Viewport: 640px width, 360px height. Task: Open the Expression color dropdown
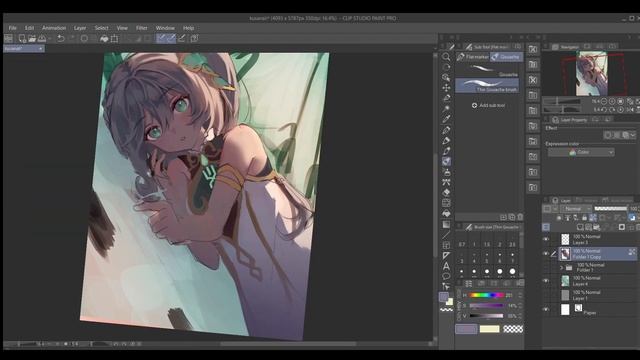[x=581, y=152]
